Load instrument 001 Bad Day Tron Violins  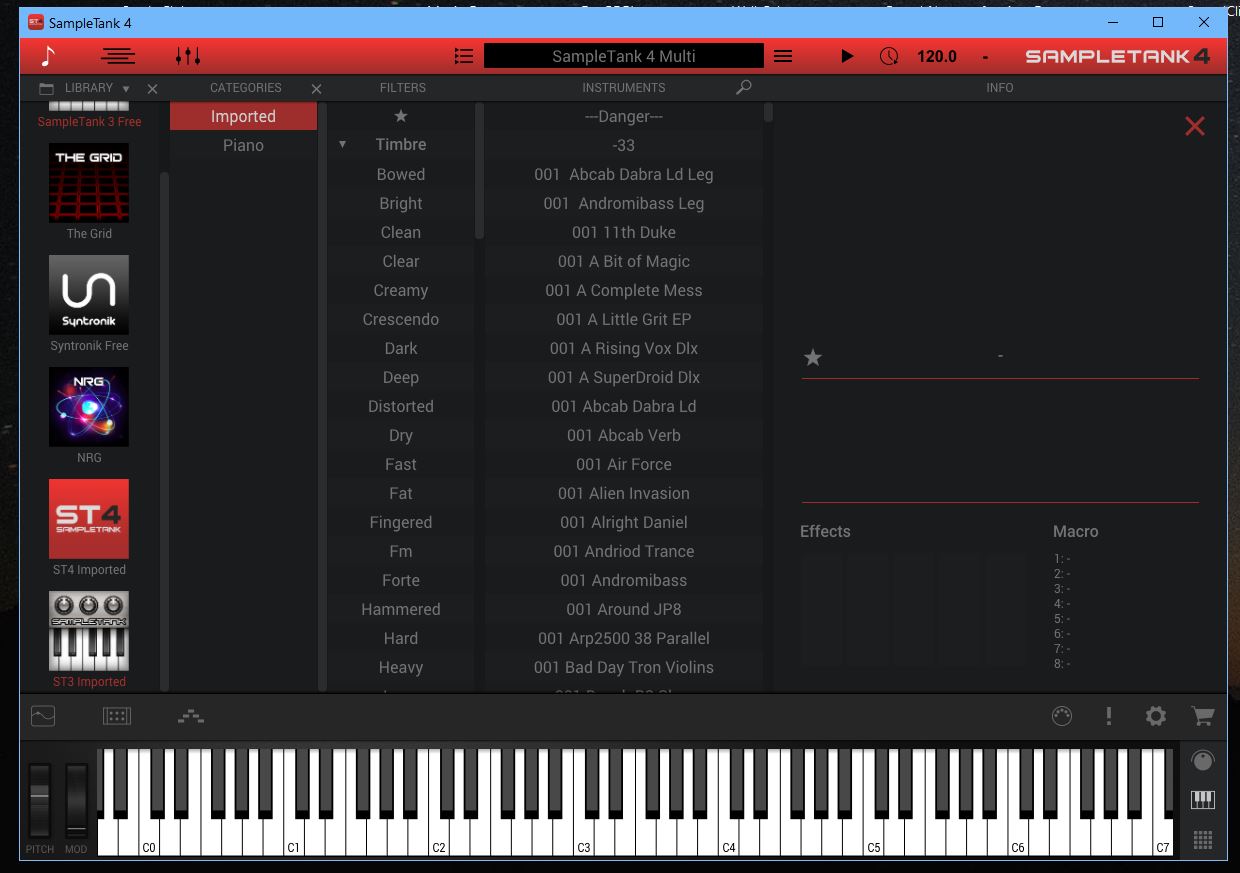click(624, 667)
